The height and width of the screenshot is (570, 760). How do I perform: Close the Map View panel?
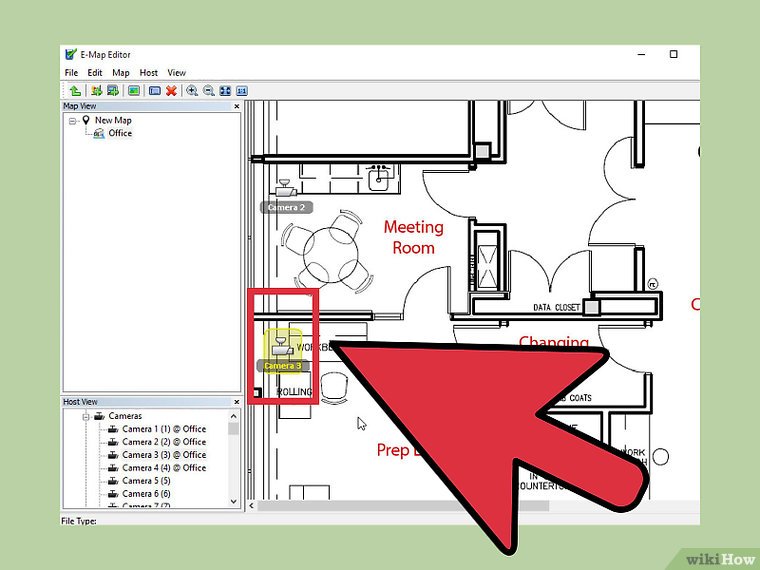tap(237, 106)
